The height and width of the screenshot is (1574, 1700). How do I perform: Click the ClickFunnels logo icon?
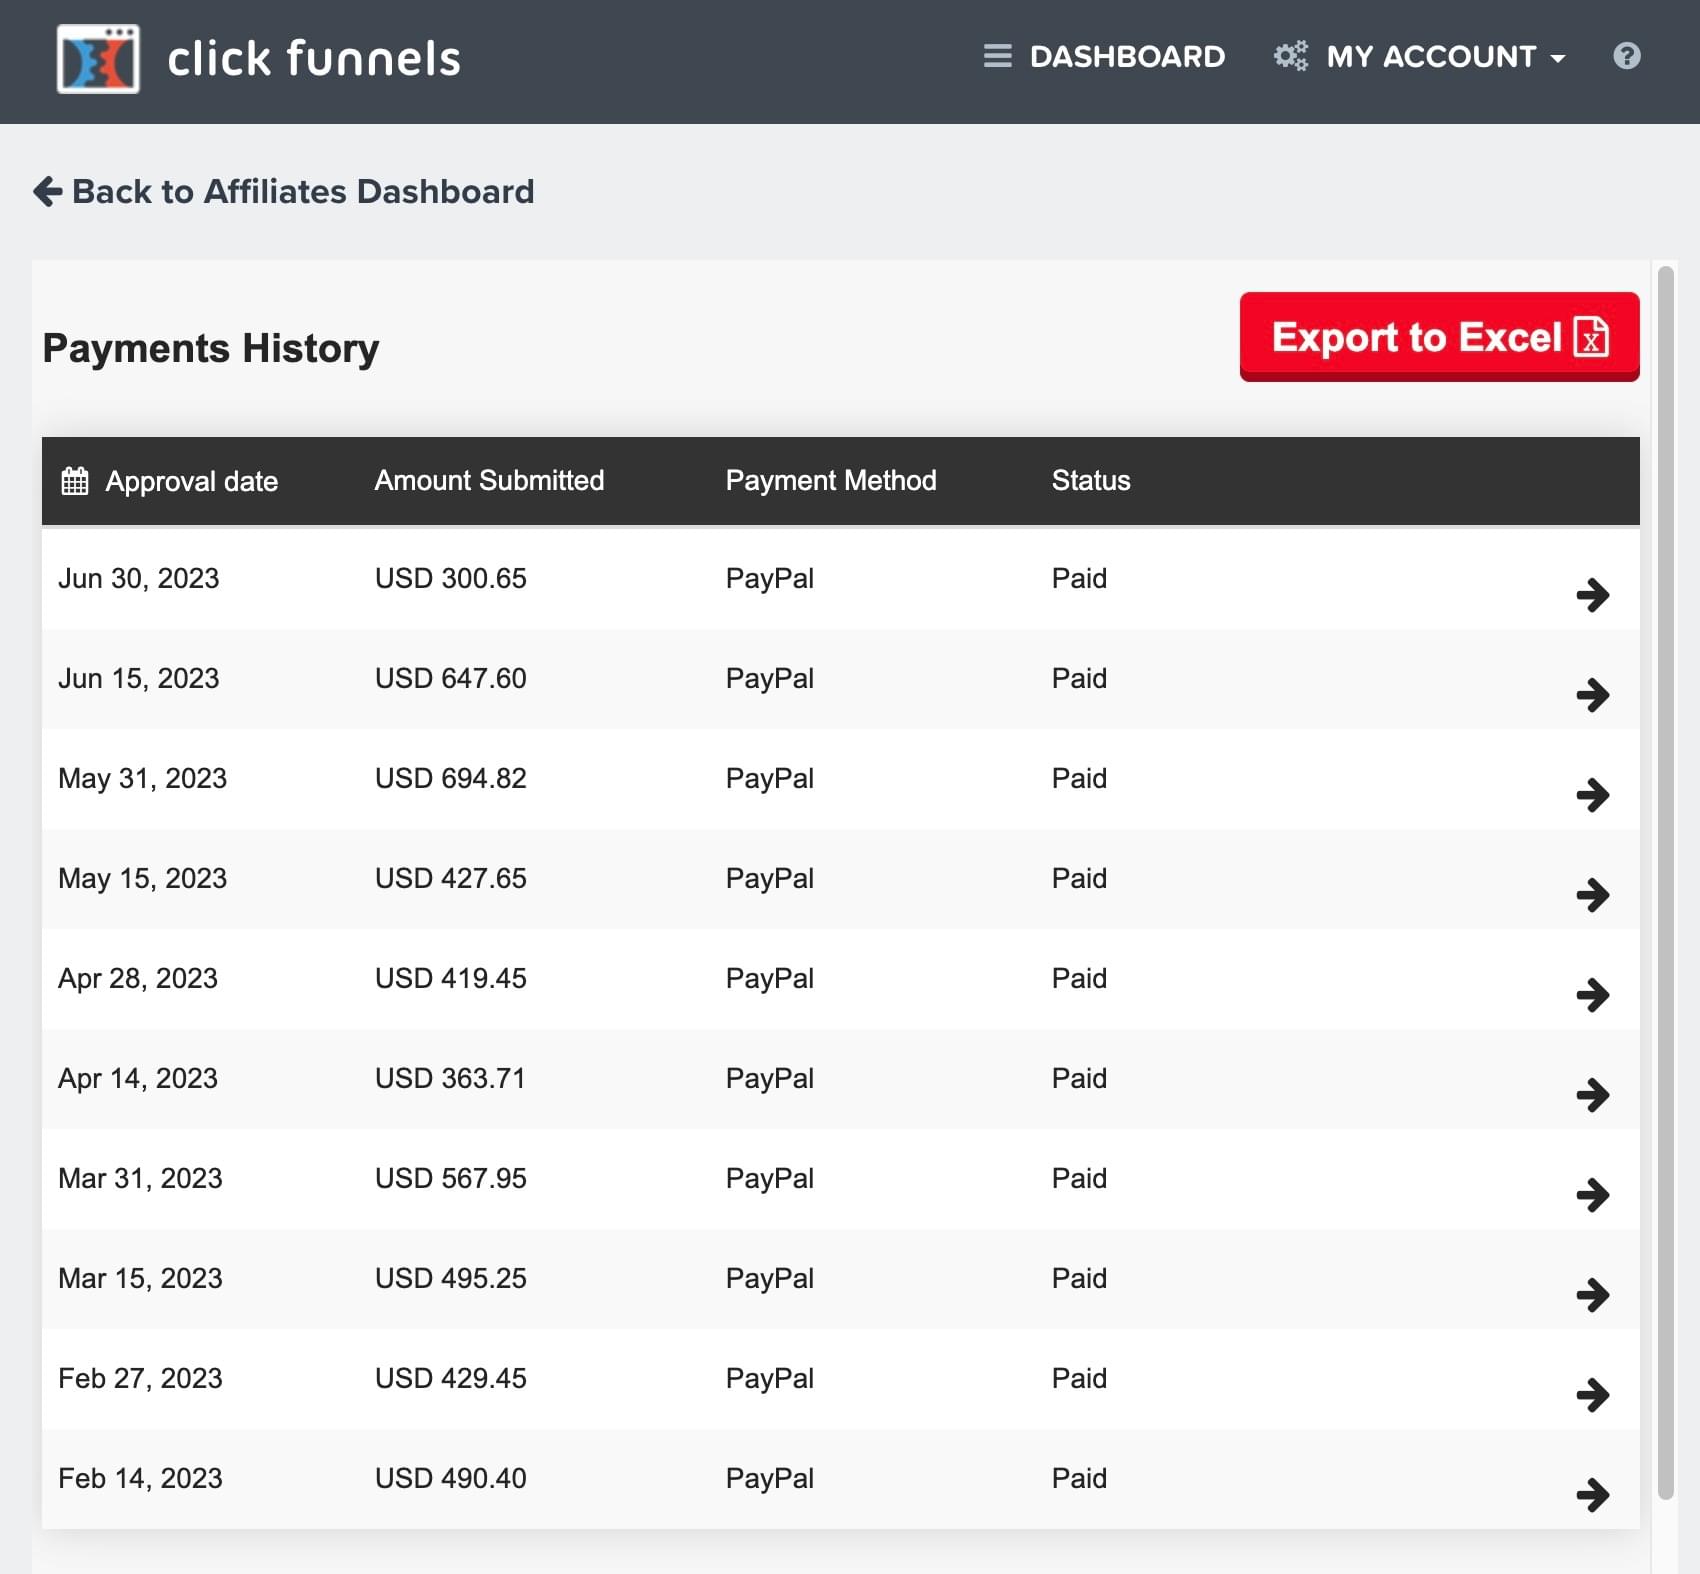coord(98,59)
